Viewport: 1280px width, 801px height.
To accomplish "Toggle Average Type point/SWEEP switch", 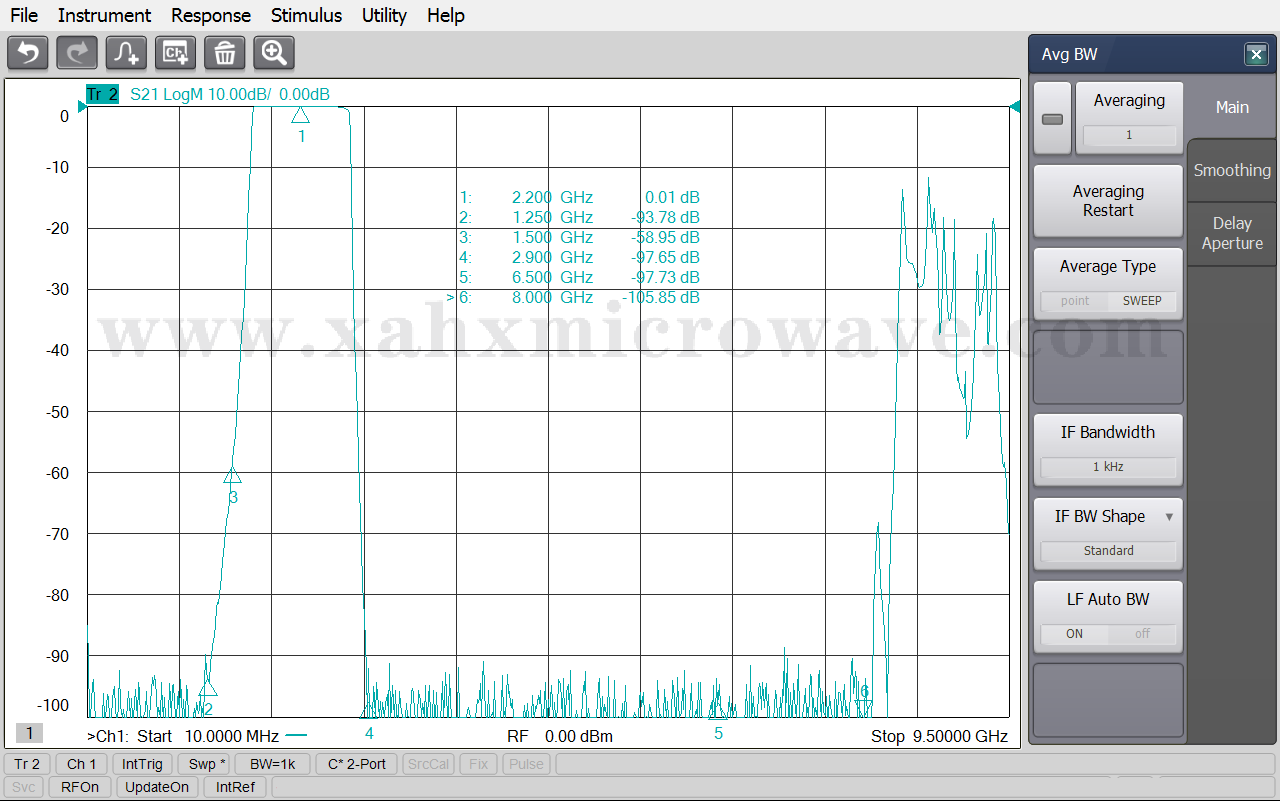I will coord(1108,301).
